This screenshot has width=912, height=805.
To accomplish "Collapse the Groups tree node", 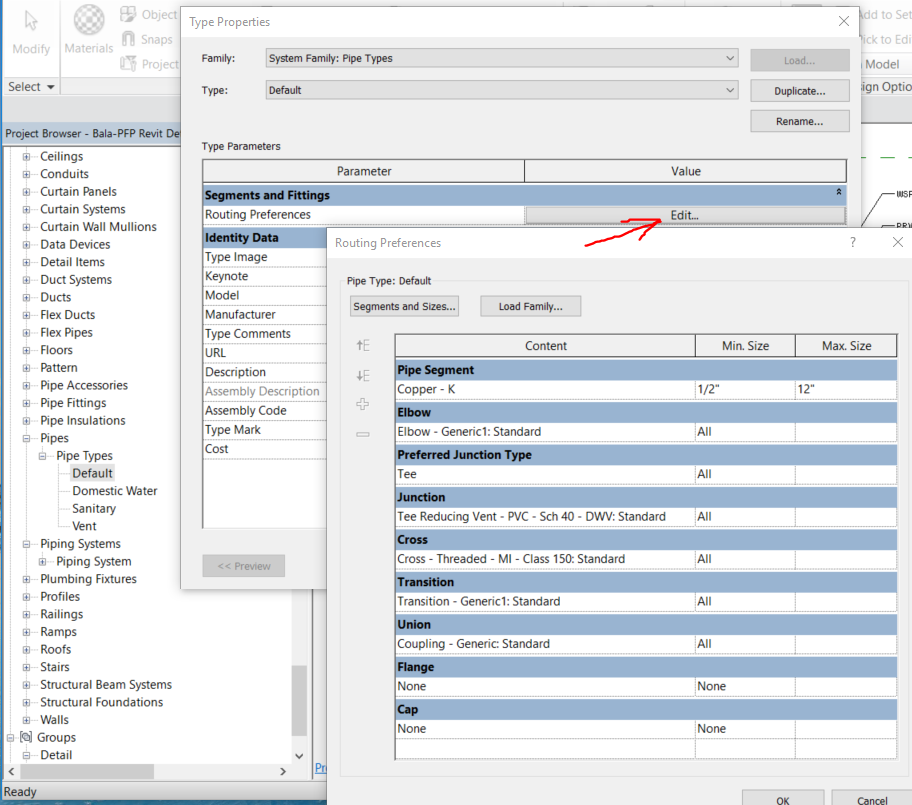I will (10, 738).
